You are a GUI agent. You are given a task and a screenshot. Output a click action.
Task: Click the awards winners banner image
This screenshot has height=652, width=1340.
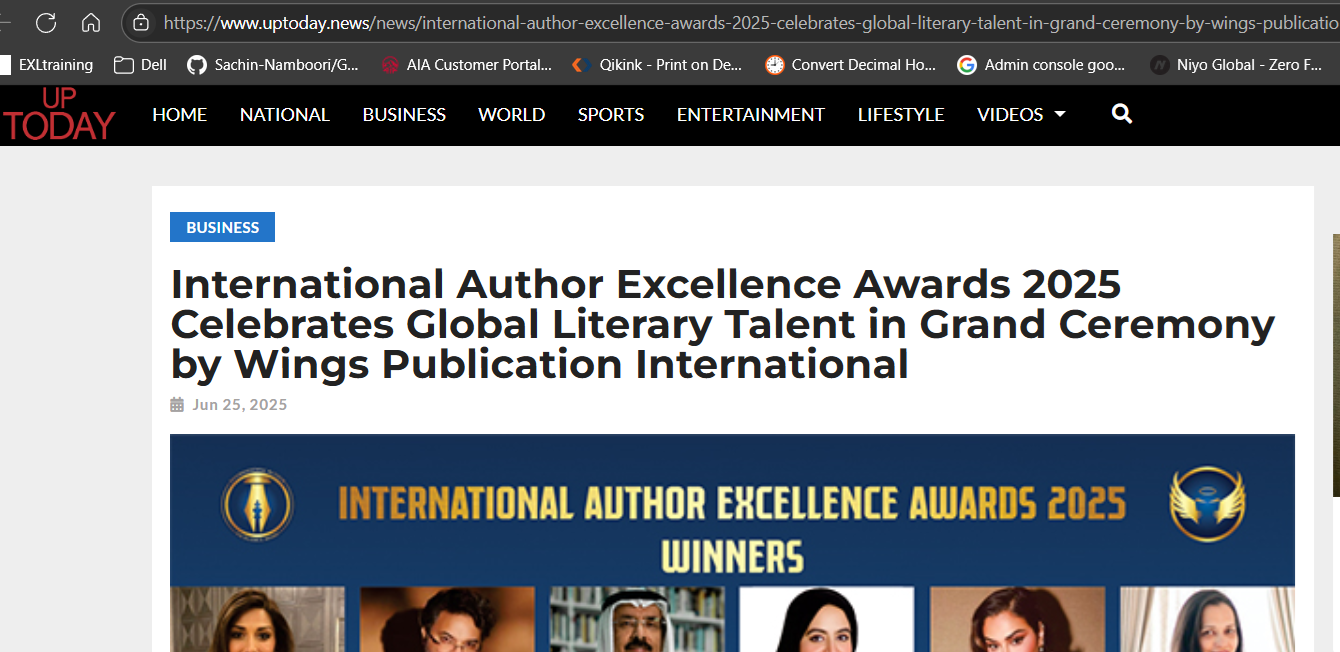point(732,543)
